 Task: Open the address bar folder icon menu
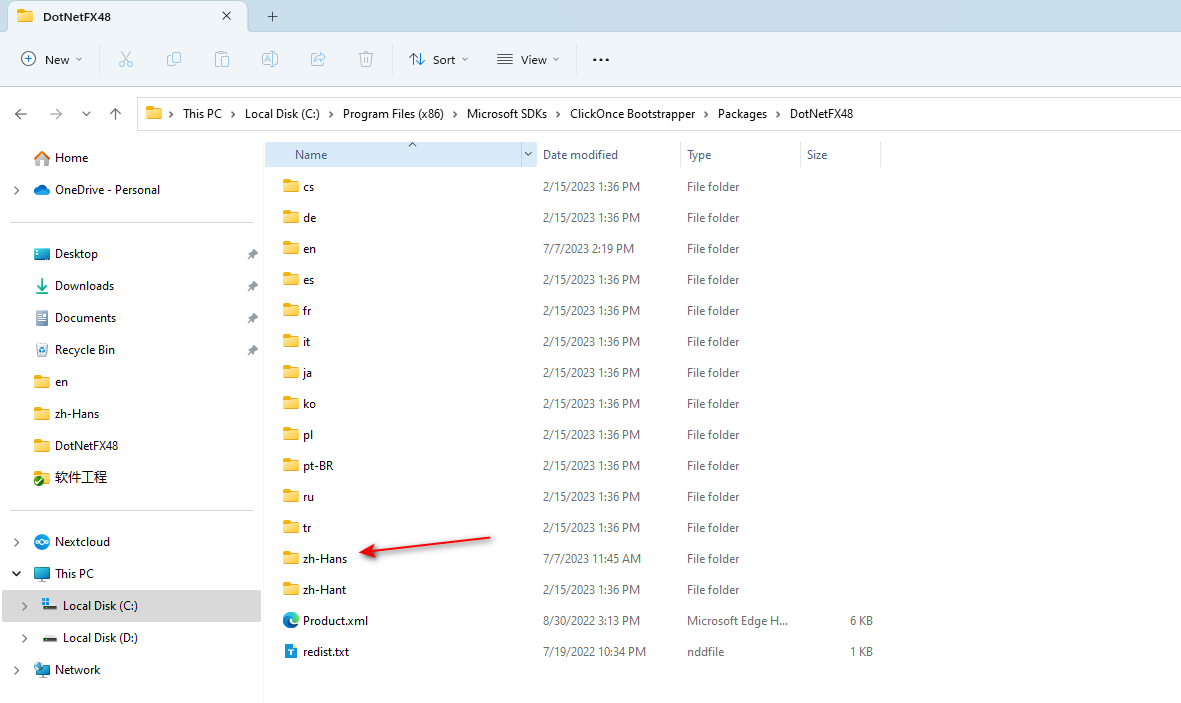tap(154, 114)
